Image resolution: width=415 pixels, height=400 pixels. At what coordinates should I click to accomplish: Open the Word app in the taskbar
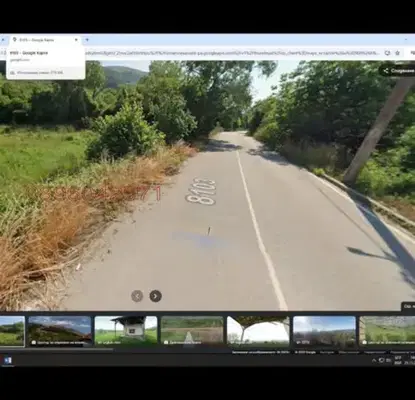[8, 360]
